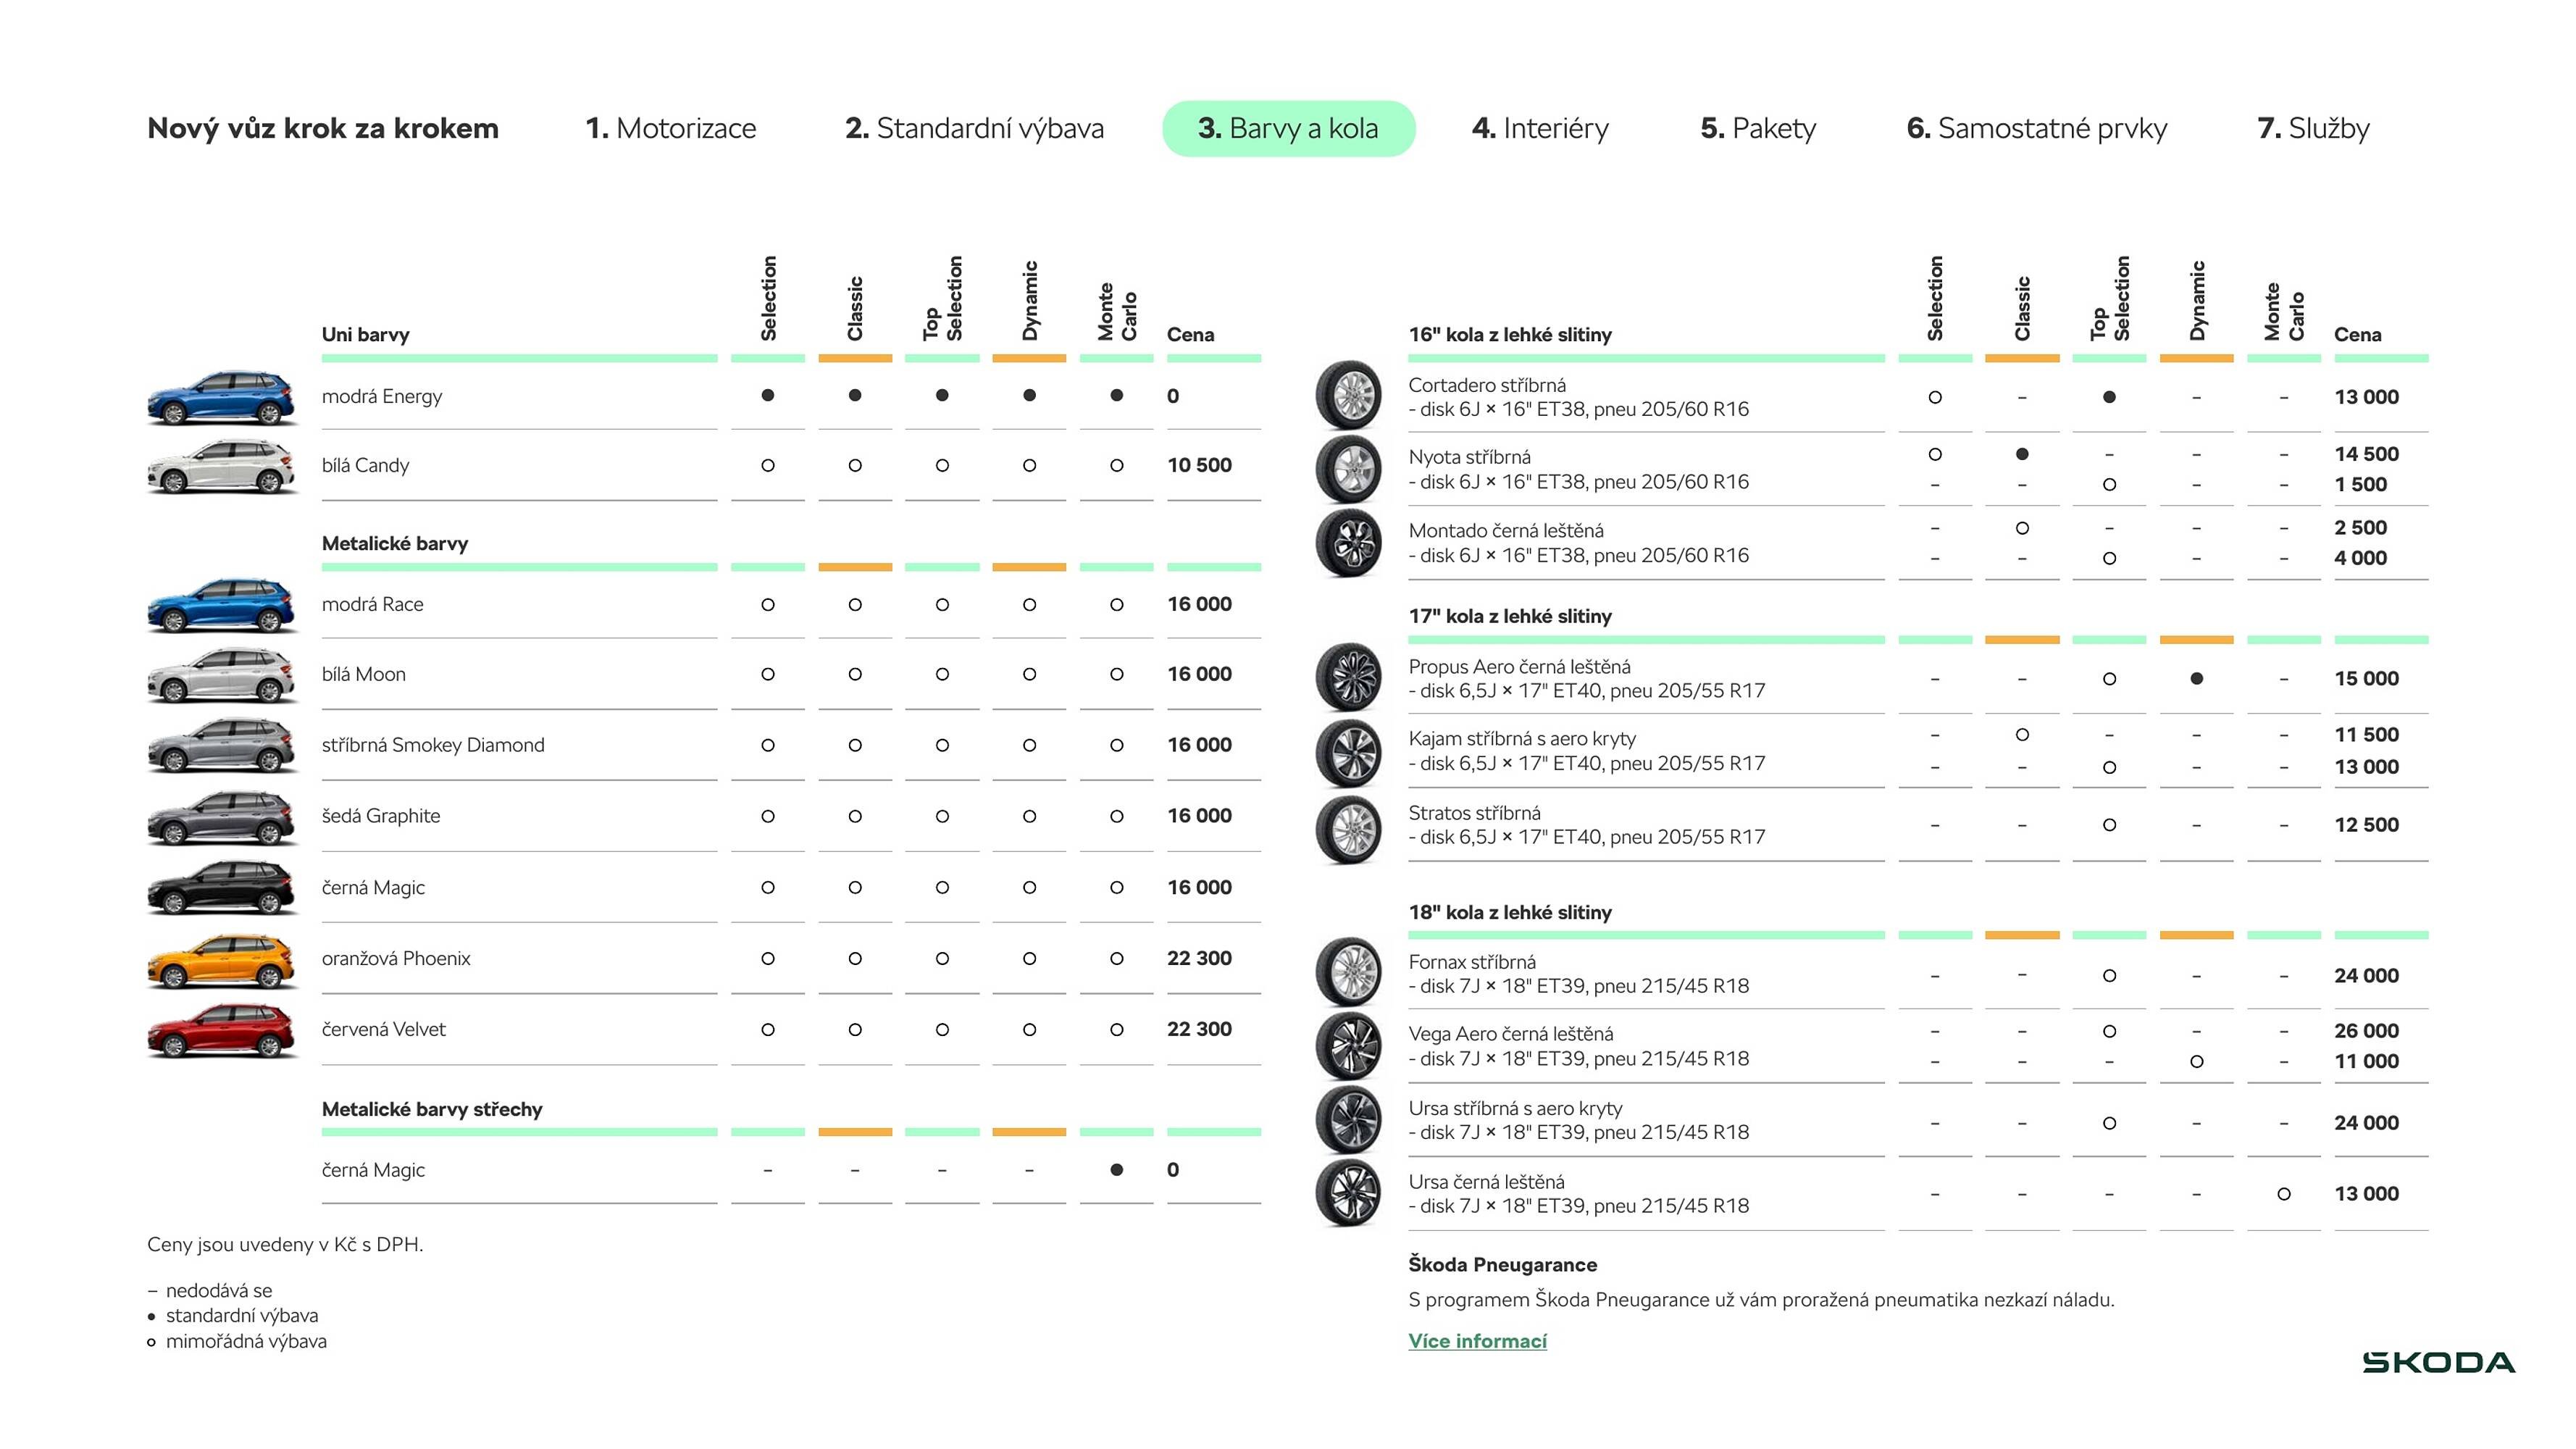Go to 4. Interiéry section
The height and width of the screenshot is (1449, 2576).
click(x=1540, y=128)
